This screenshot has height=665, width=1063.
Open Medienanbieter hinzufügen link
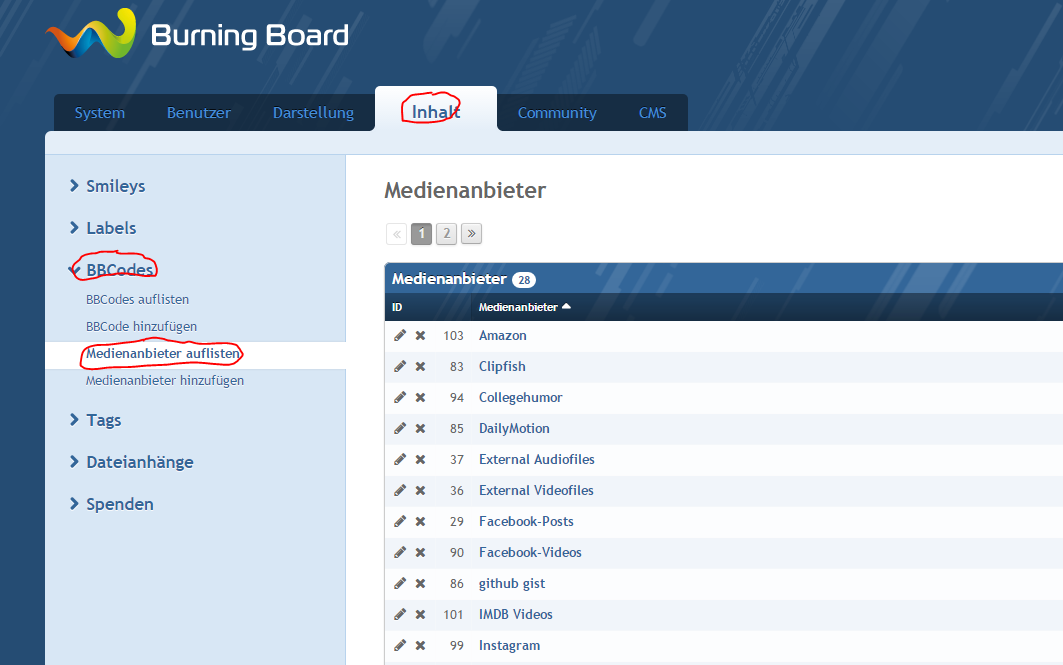click(165, 381)
